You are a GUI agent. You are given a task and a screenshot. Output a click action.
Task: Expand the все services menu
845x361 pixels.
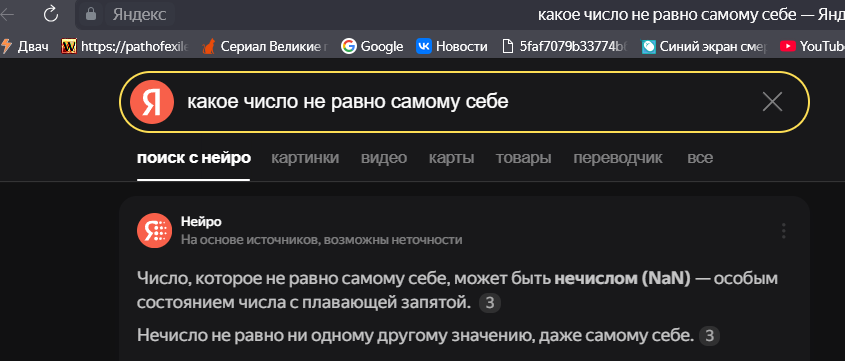(700, 158)
